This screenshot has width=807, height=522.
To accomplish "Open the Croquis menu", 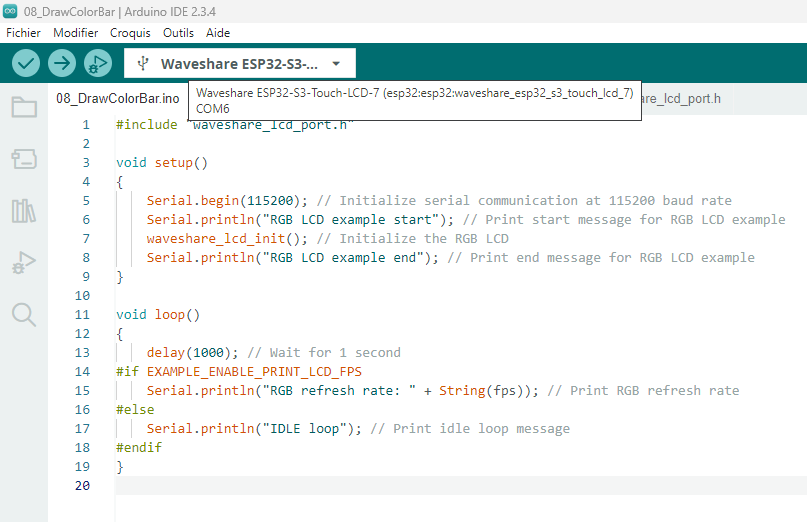I will (x=130, y=33).
